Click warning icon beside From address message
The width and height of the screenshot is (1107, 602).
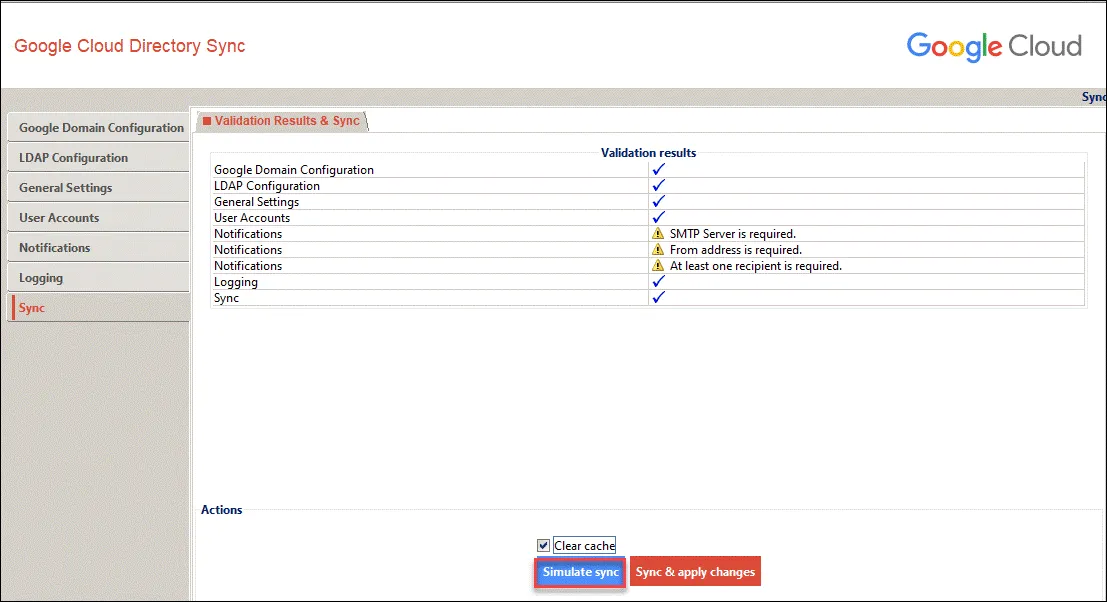pyautogui.click(x=658, y=250)
